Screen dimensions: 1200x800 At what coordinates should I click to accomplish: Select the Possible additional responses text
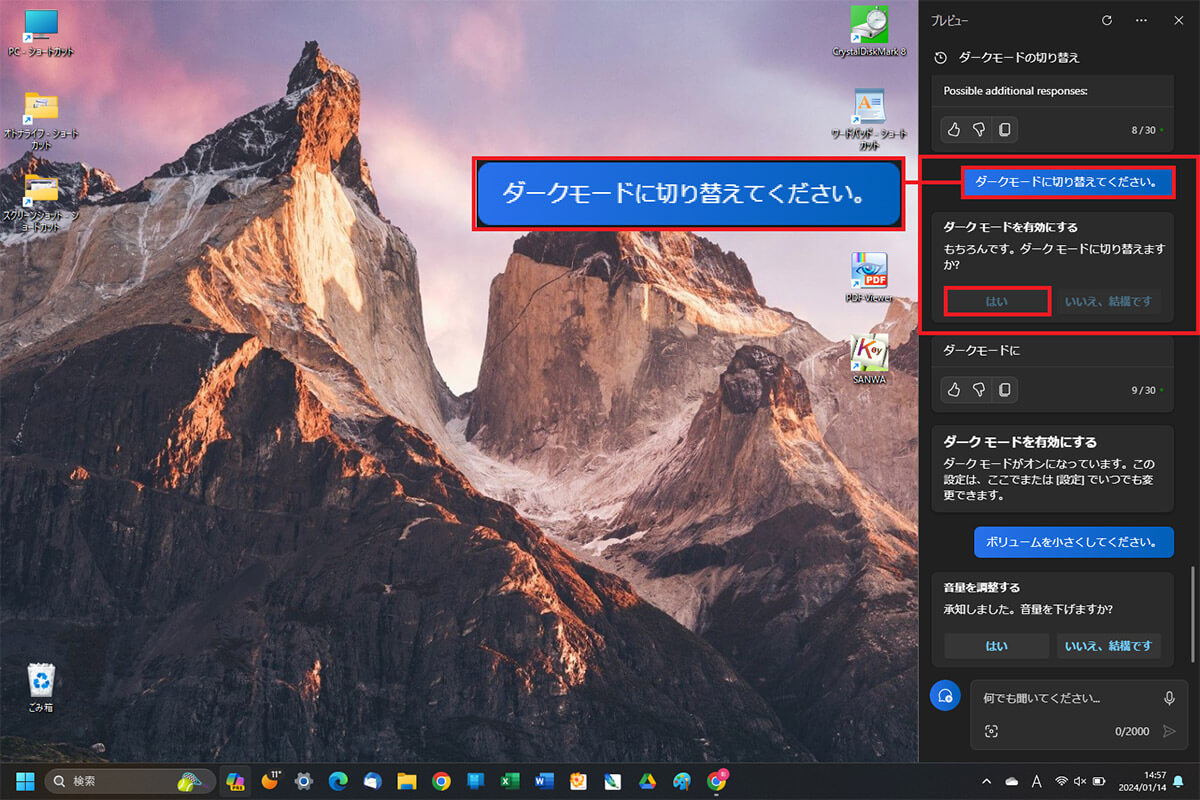[1015, 91]
